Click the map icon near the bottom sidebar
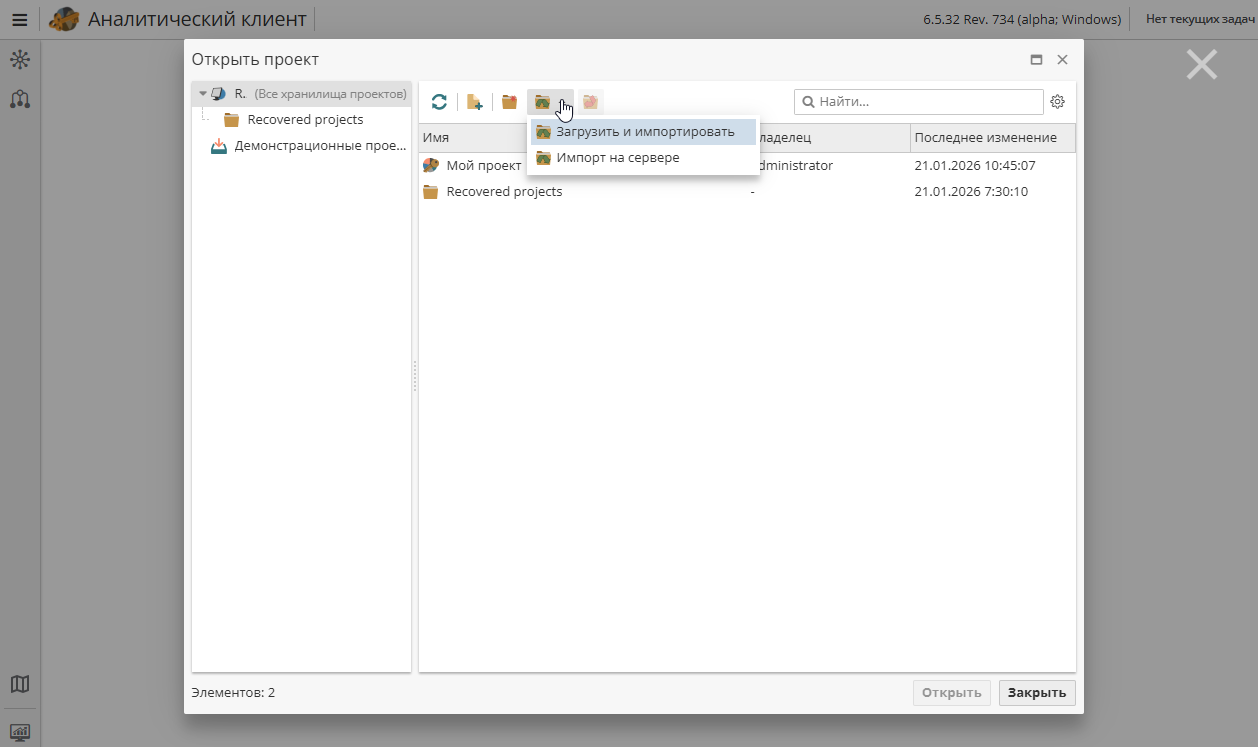The width and height of the screenshot is (1258, 747). (x=20, y=684)
